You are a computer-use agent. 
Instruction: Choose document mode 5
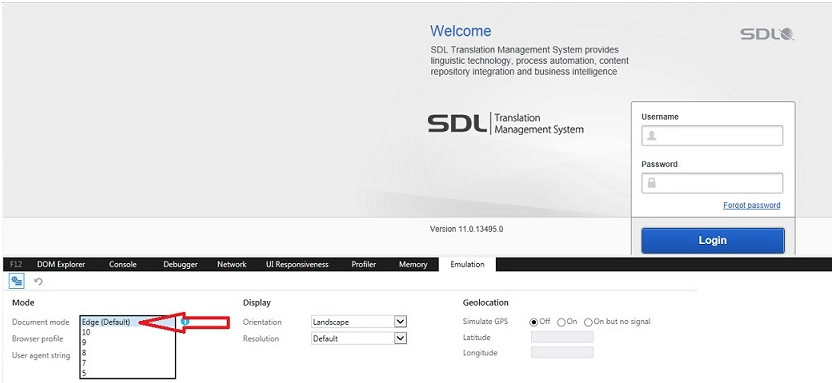pyautogui.click(x=128, y=373)
